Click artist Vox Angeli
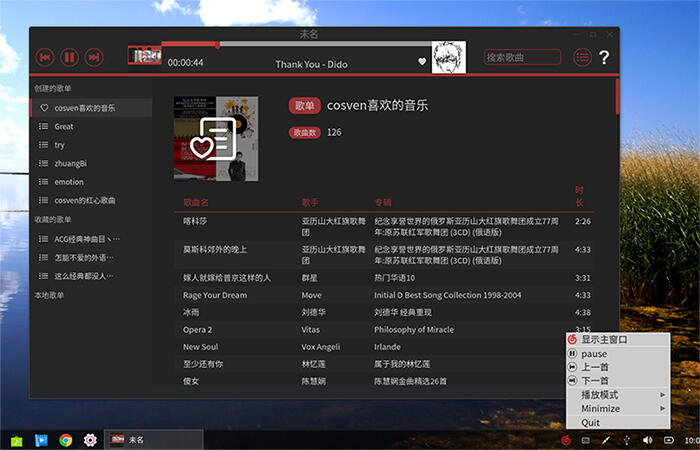 tap(321, 347)
